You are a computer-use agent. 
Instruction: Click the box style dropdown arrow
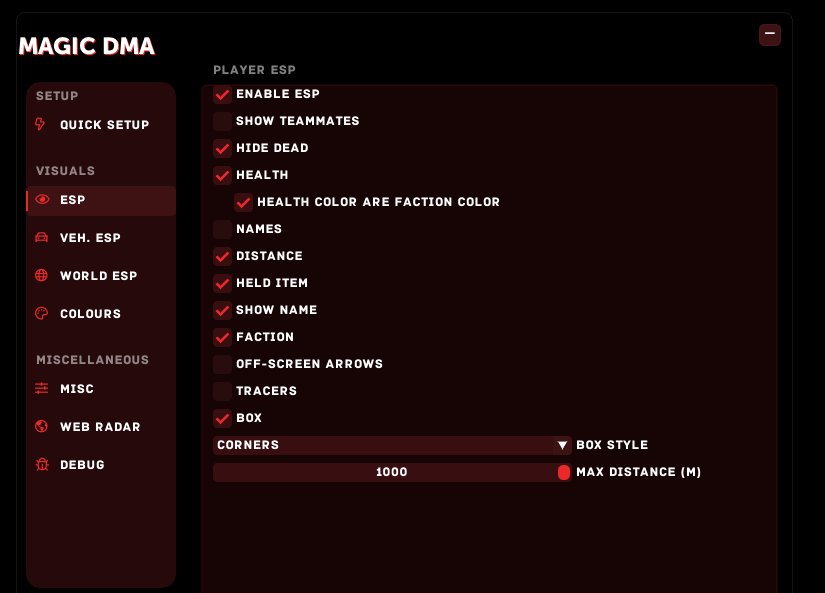[562, 445]
